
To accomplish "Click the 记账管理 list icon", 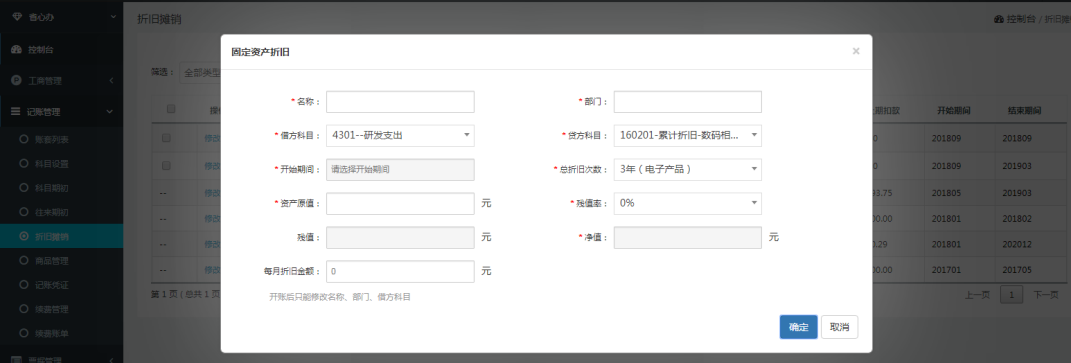I will 16,112.
